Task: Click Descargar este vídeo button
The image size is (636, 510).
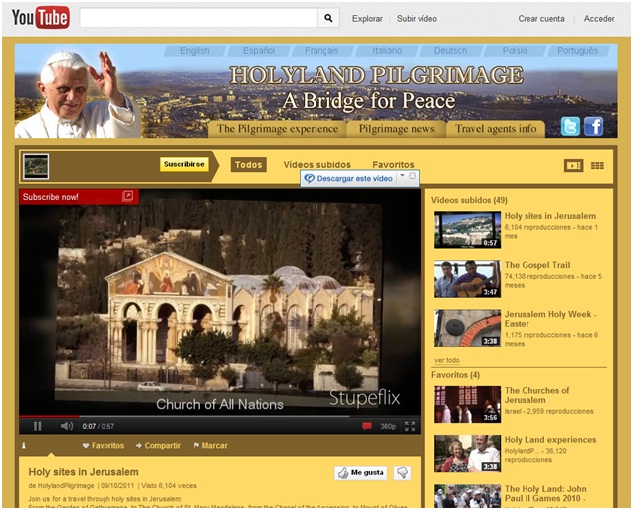Action: pos(349,179)
